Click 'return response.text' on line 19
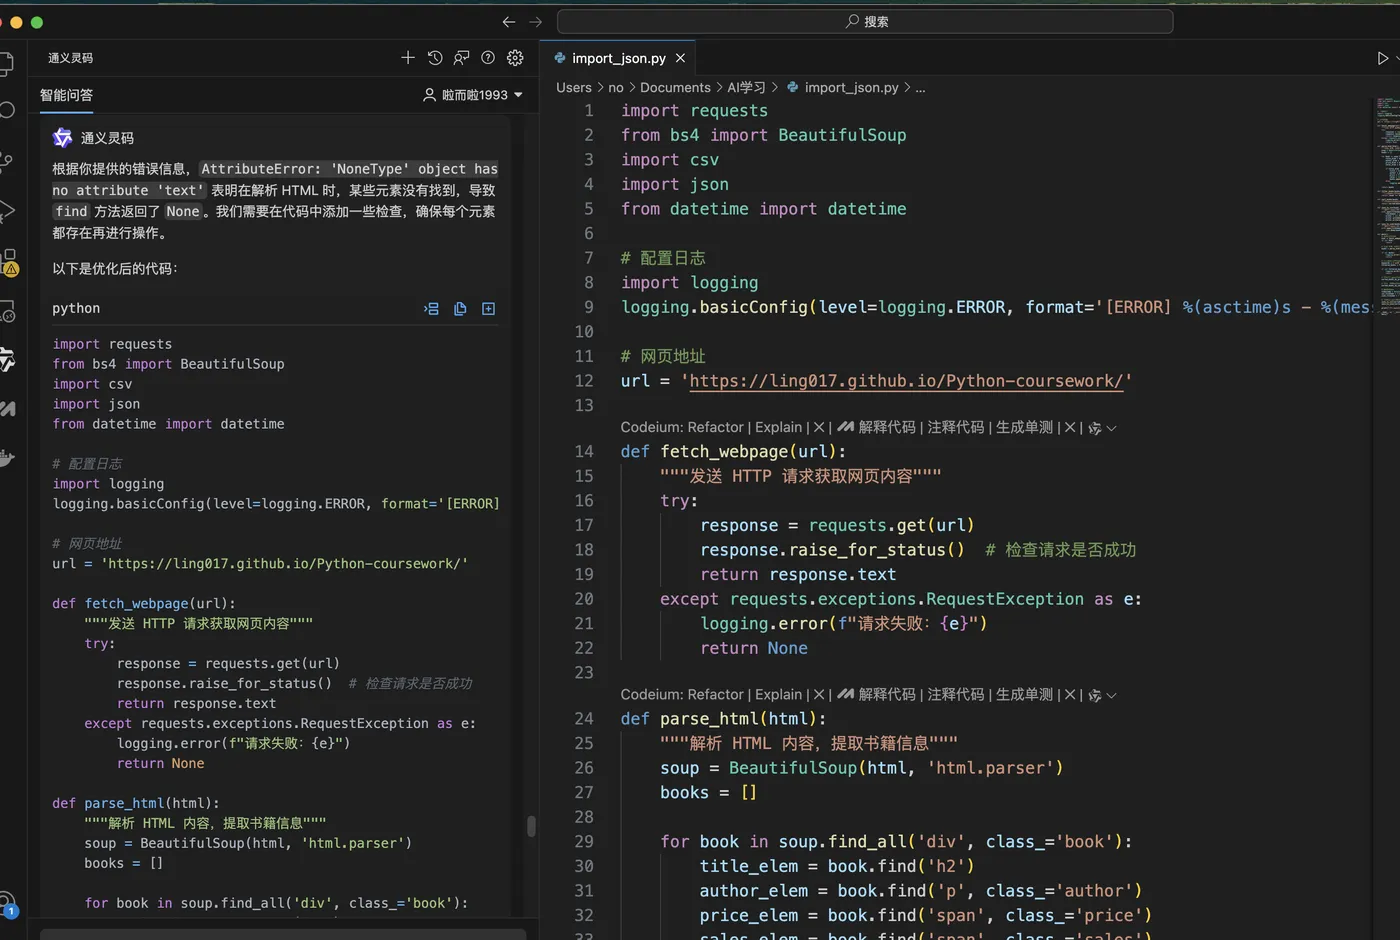1400x940 pixels. [x=798, y=574]
